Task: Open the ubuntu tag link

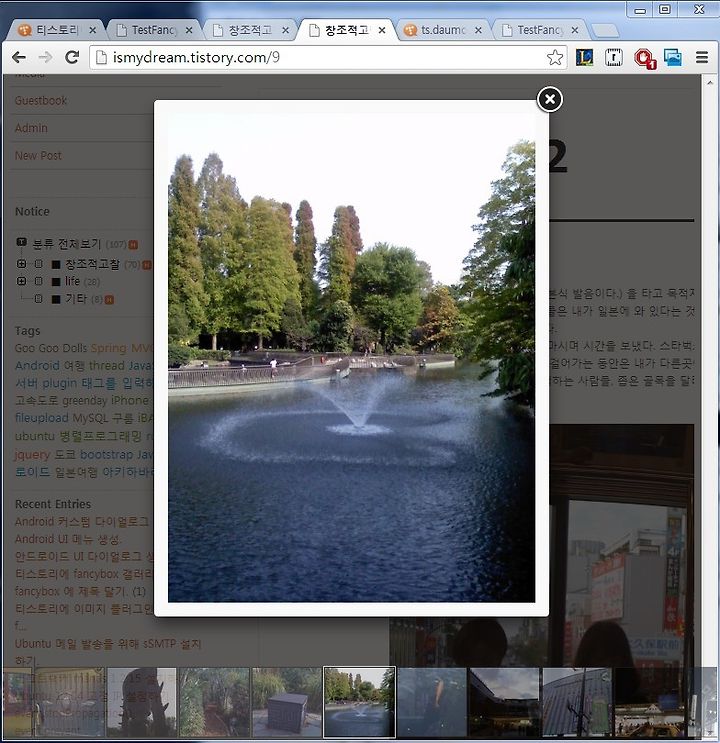Action: point(35,436)
